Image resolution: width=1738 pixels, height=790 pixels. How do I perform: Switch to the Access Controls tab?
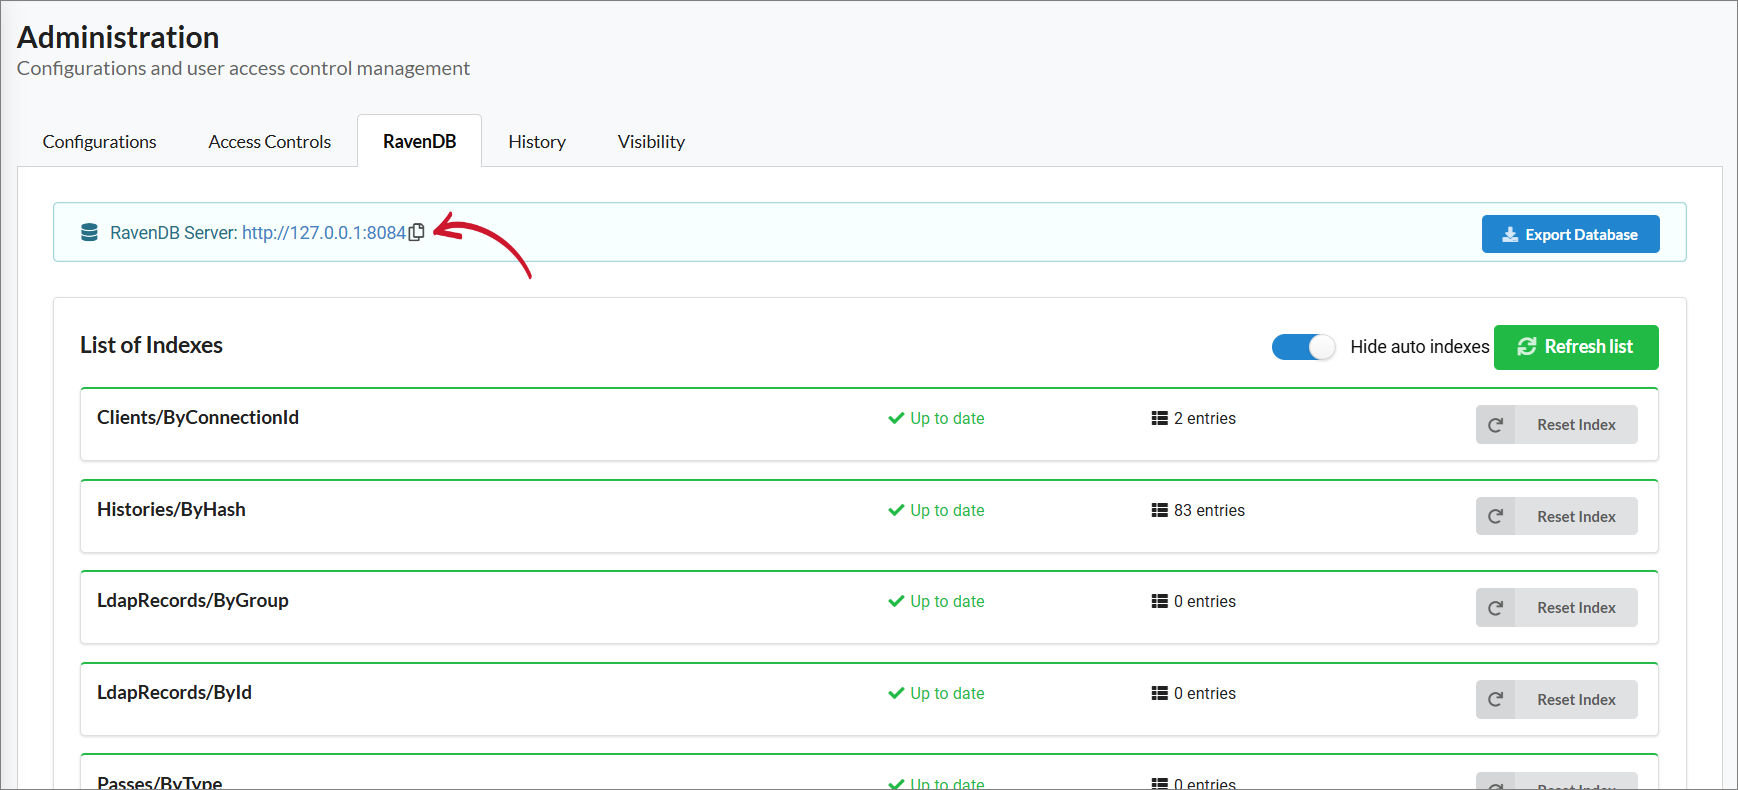pyautogui.click(x=270, y=141)
